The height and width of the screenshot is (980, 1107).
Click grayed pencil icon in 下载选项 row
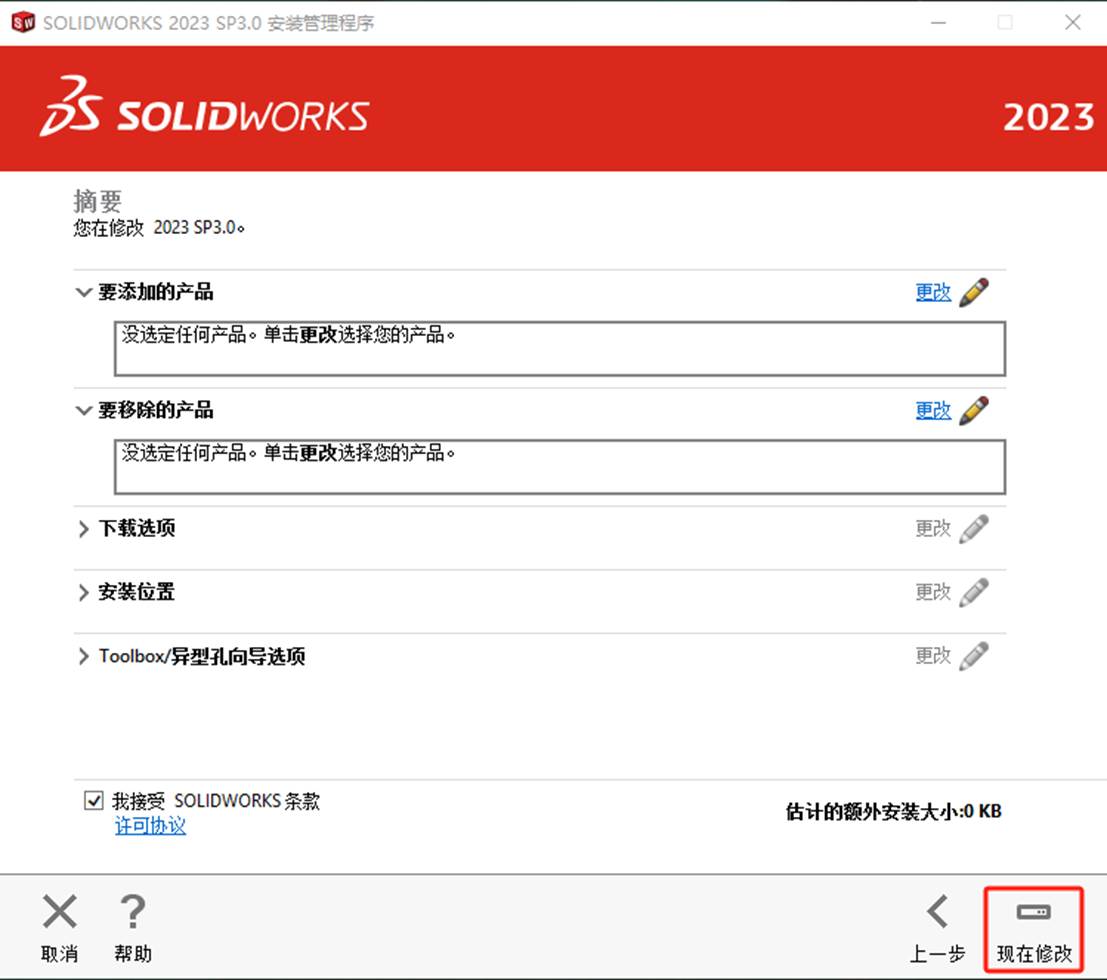(x=974, y=529)
